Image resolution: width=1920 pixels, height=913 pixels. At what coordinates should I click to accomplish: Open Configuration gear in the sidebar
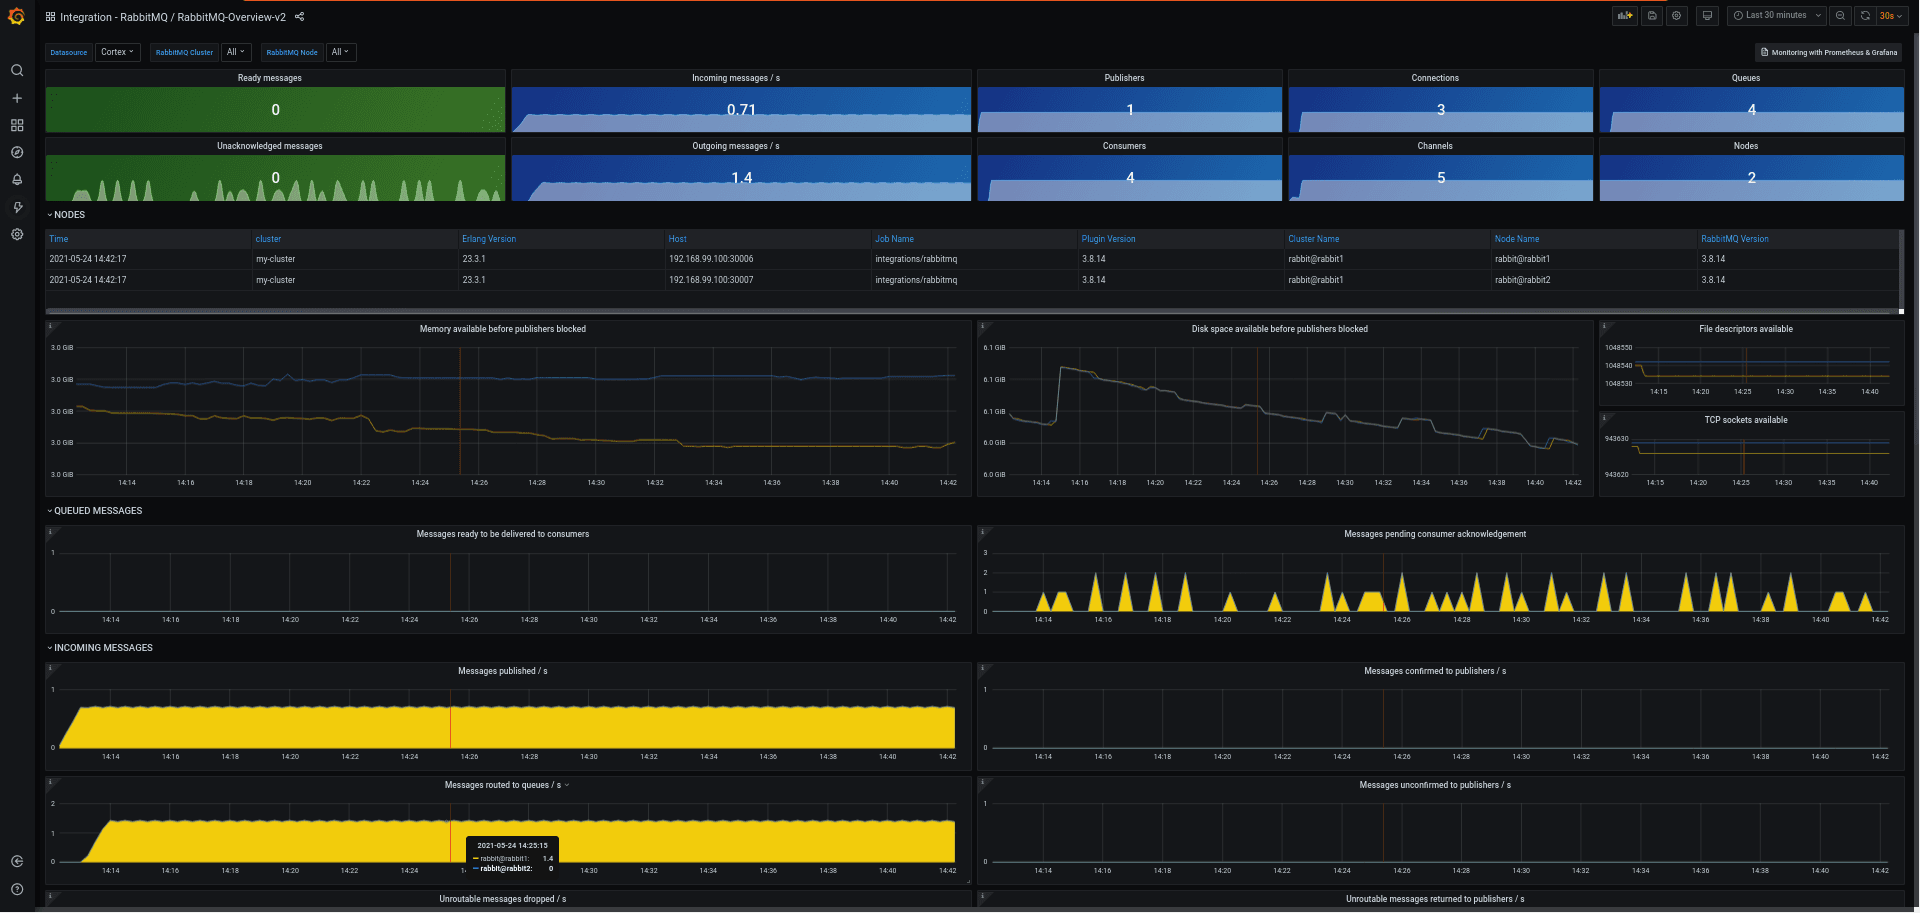16,234
